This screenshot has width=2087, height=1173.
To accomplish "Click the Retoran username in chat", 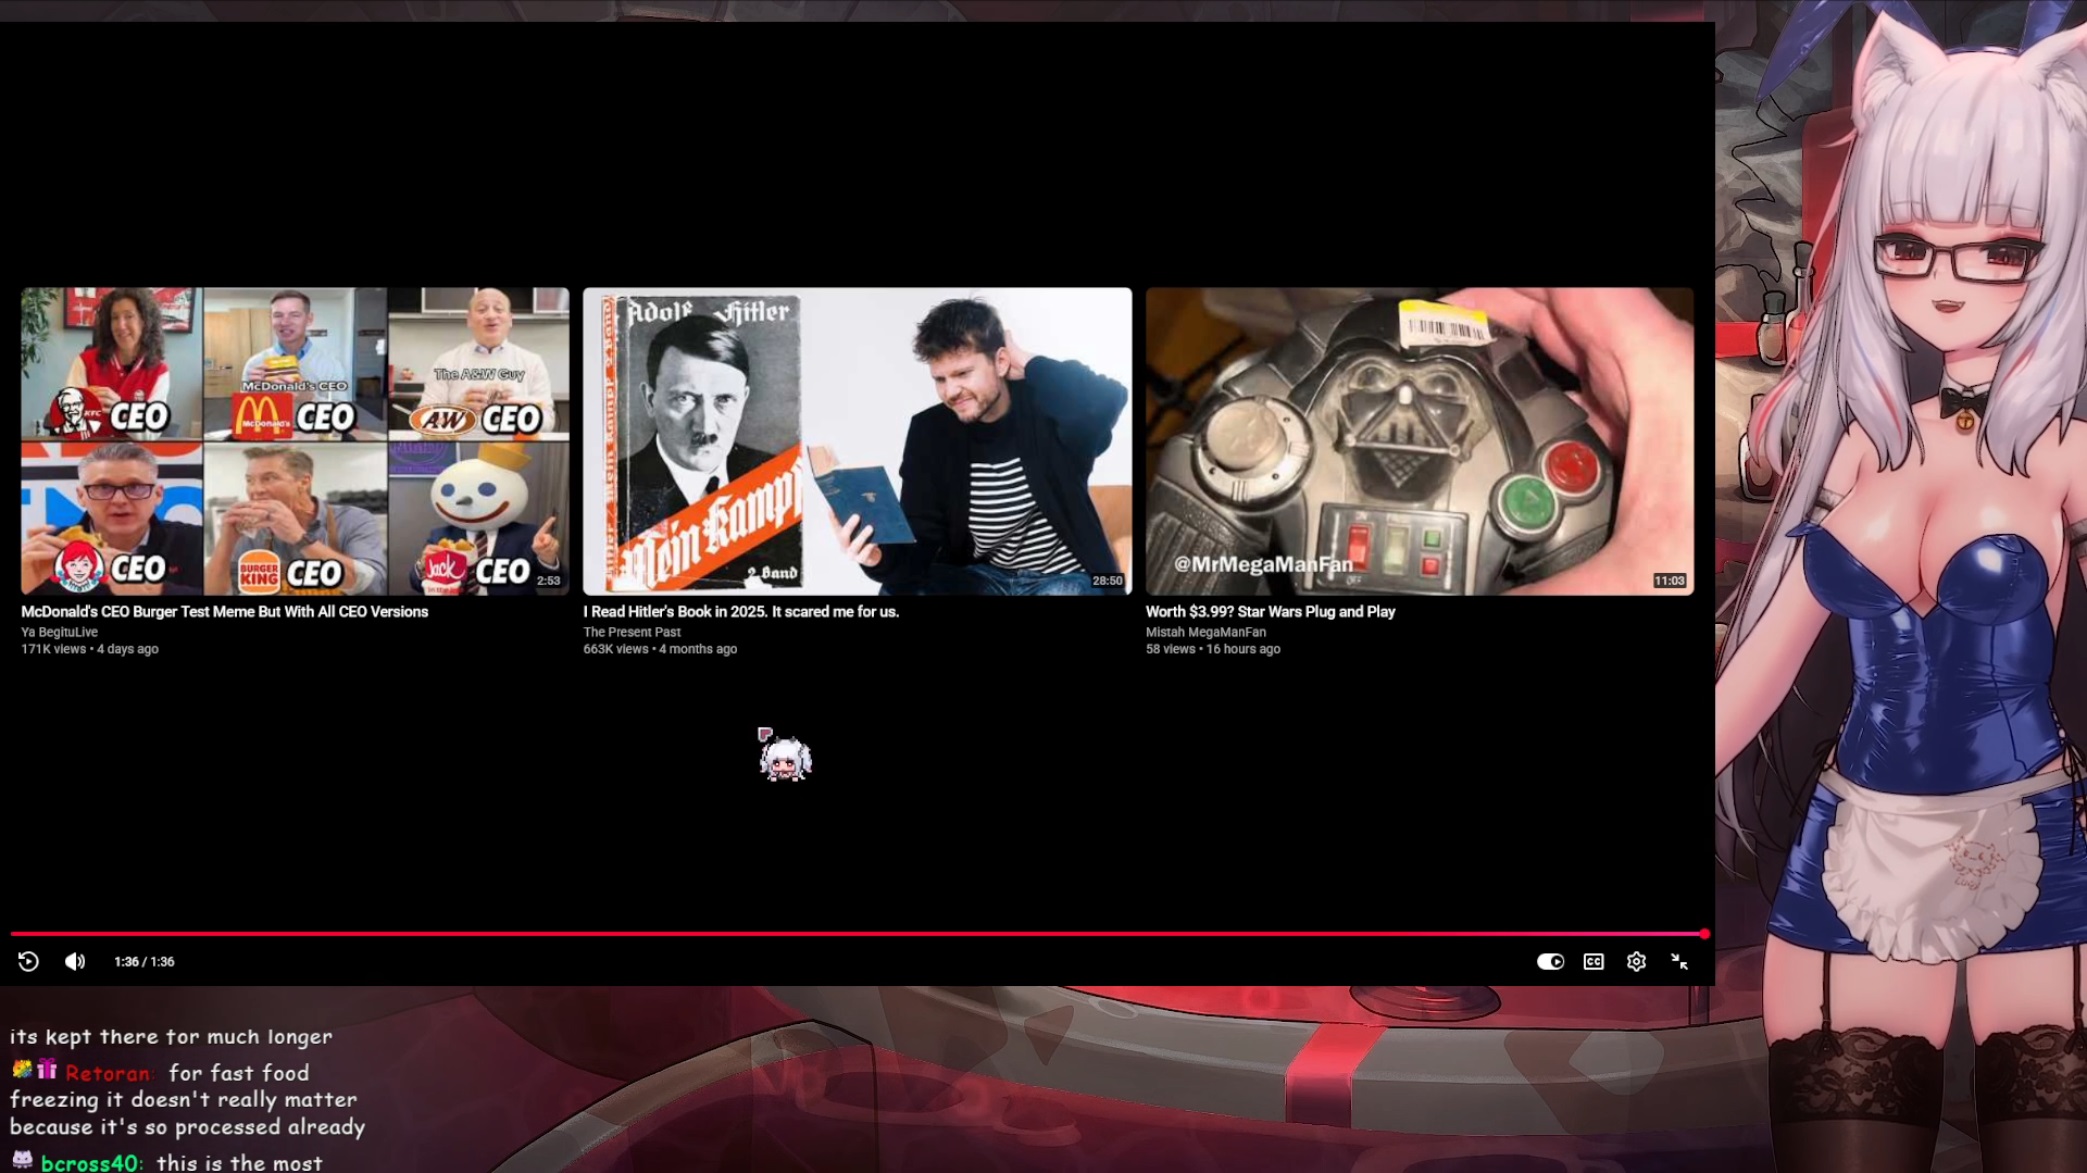I will [x=108, y=1073].
